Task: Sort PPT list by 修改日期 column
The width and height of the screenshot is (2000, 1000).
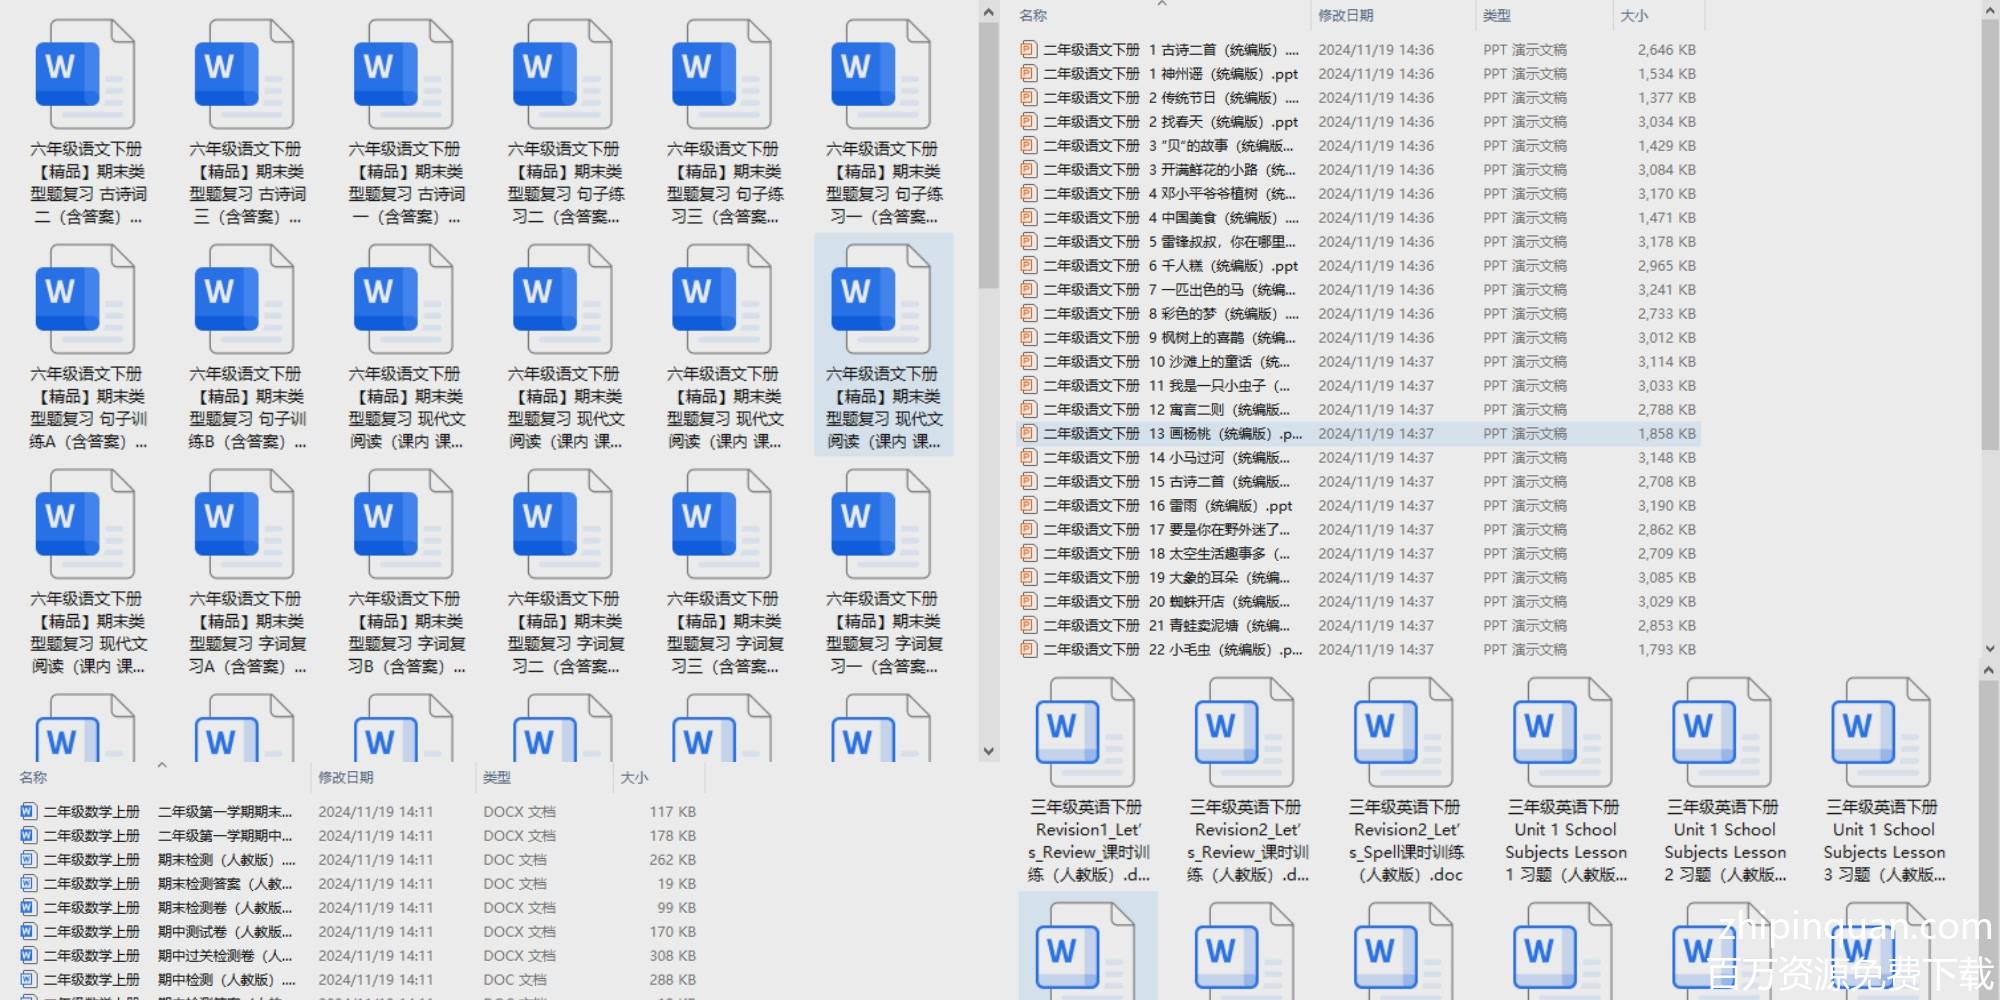Action: [1345, 16]
